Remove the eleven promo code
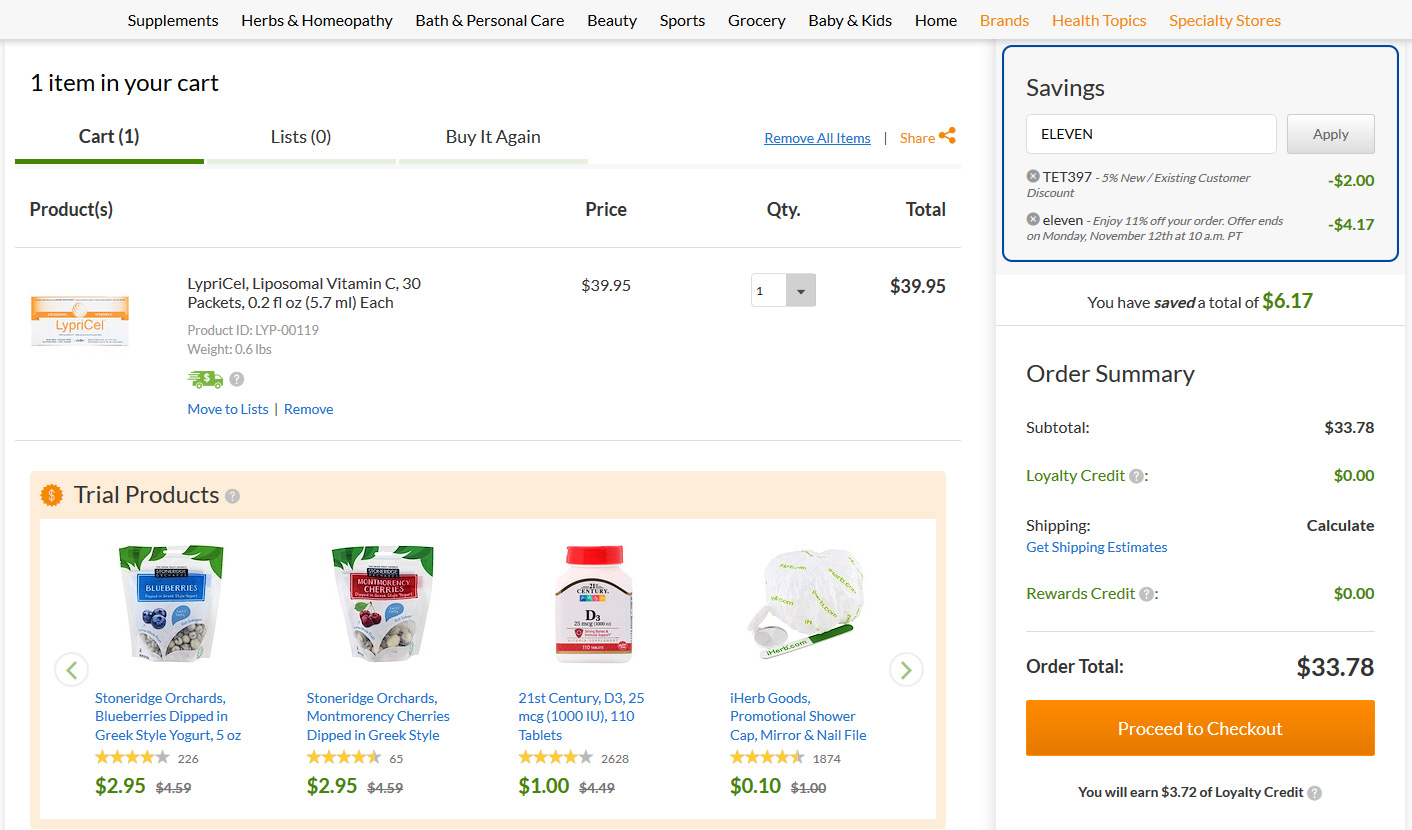Image resolution: width=1412 pixels, height=830 pixels. coord(1033,219)
